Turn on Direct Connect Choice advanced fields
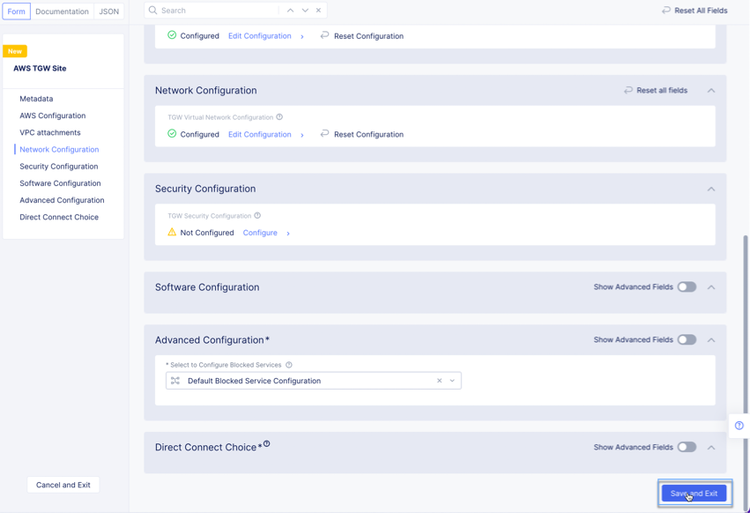The width and height of the screenshot is (750, 513). (686, 447)
